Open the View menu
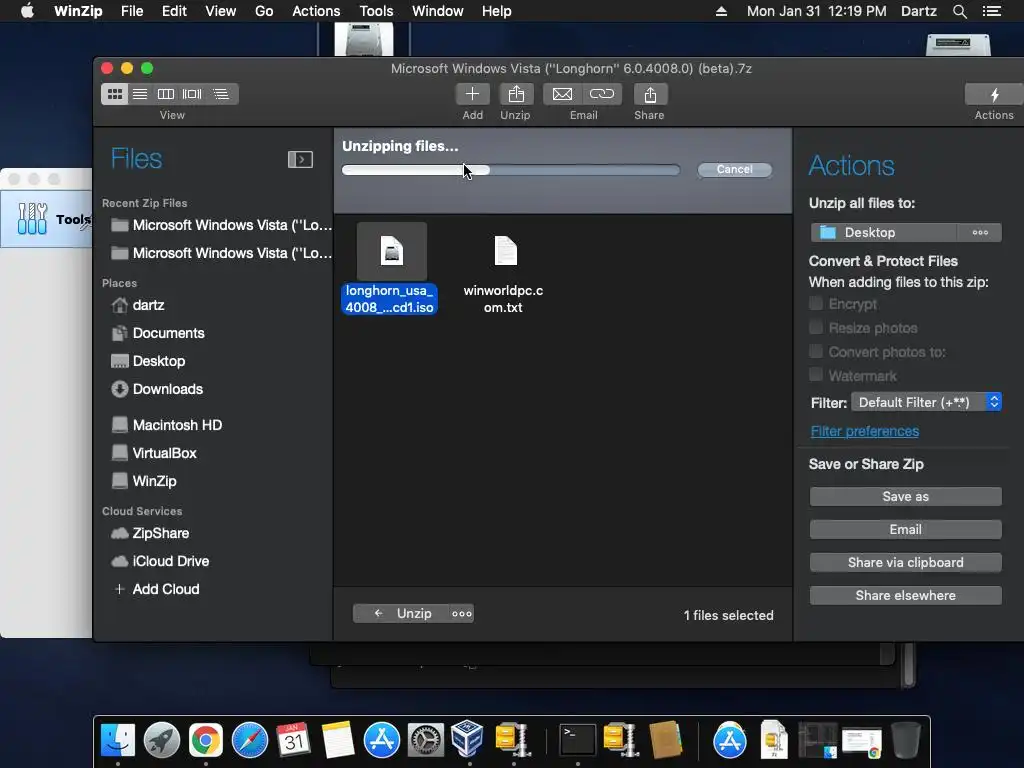This screenshot has height=768, width=1024. pos(221,11)
